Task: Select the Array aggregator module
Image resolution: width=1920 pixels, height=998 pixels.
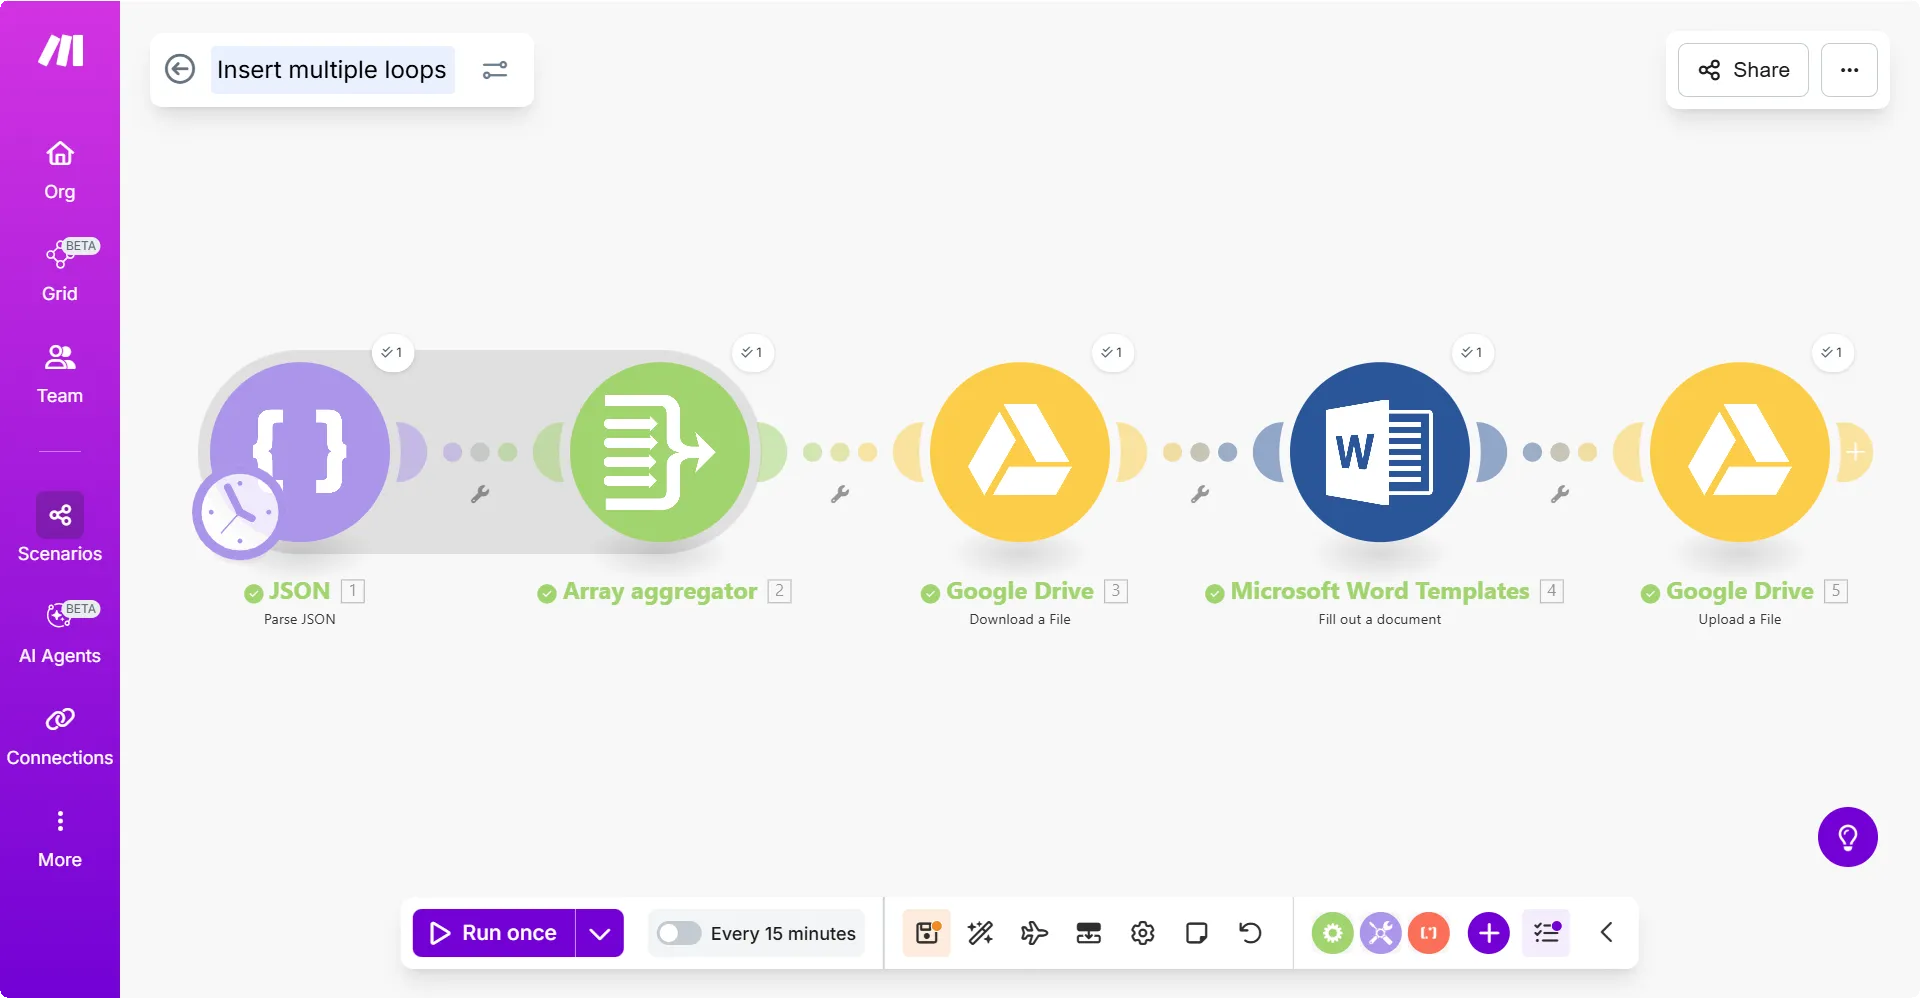Action: pos(660,452)
